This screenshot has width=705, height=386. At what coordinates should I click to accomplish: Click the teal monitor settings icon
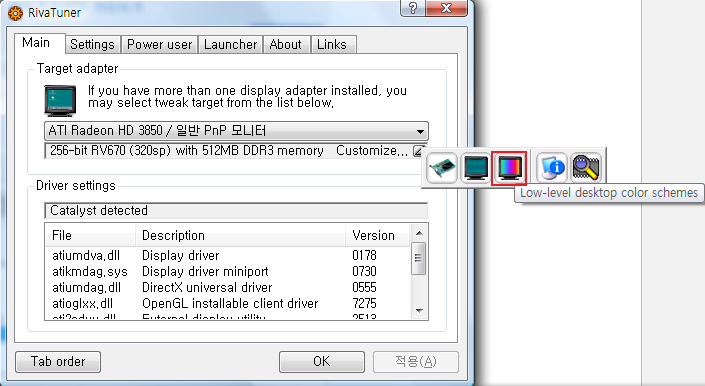[475, 168]
